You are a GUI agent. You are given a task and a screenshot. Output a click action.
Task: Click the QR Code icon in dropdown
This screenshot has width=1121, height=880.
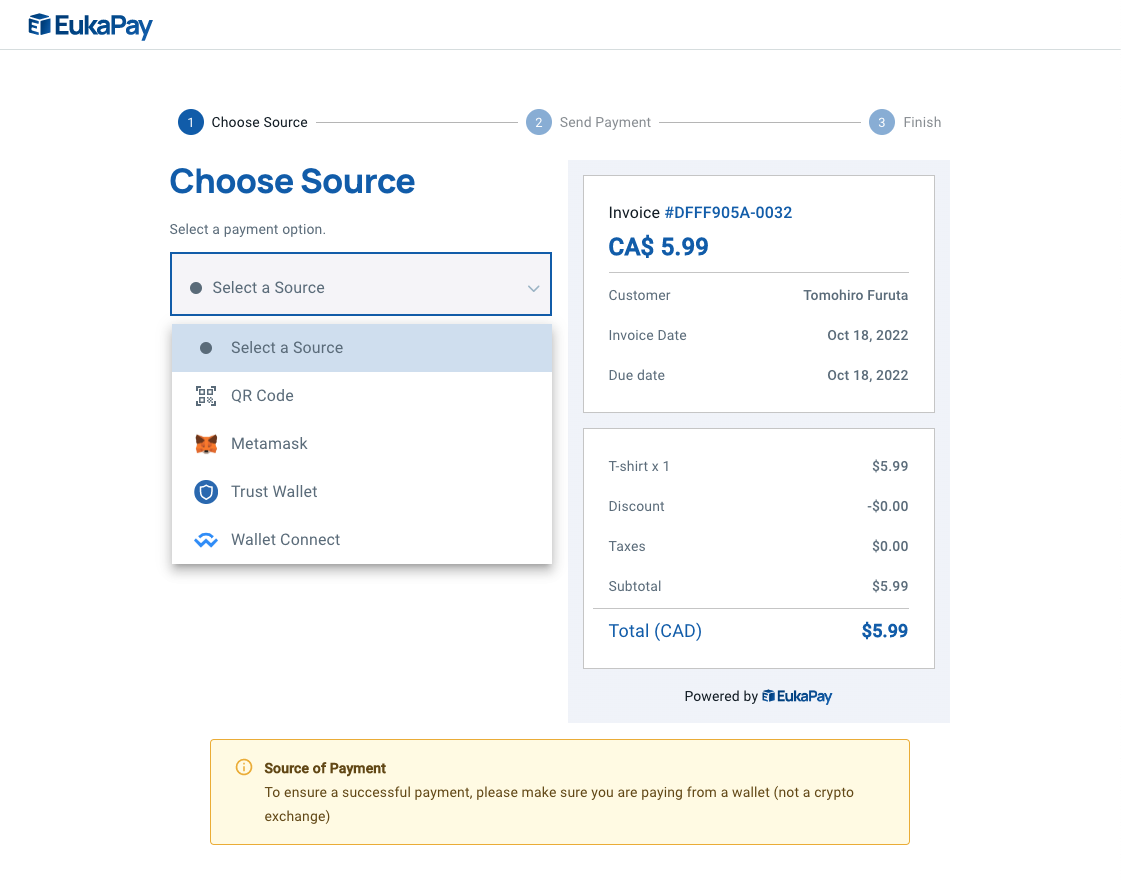tap(206, 396)
